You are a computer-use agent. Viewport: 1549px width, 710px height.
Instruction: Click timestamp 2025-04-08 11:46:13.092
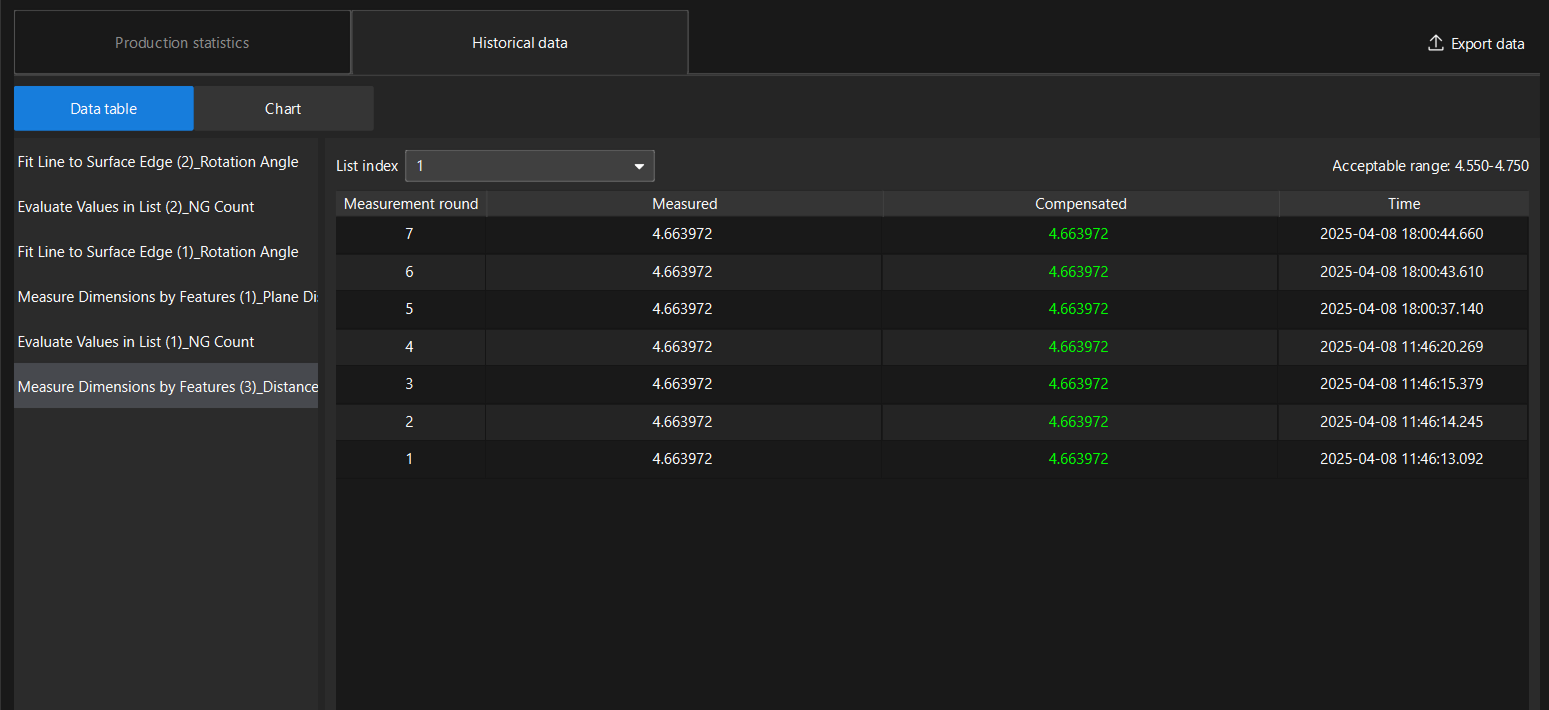click(1401, 459)
